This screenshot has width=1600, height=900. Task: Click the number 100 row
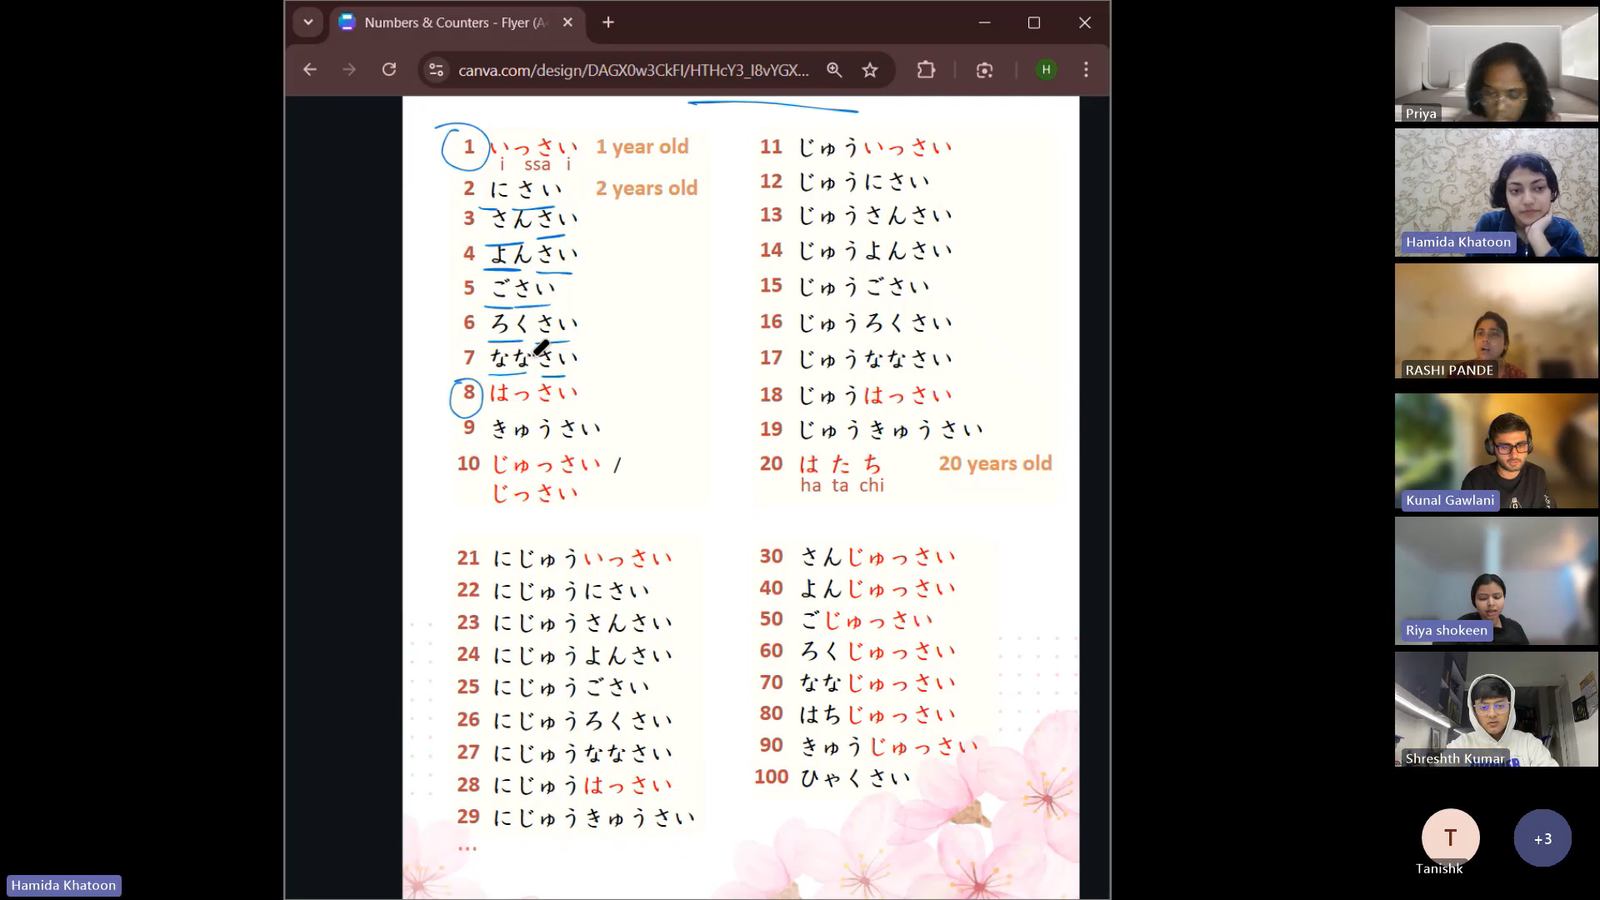(833, 777)
